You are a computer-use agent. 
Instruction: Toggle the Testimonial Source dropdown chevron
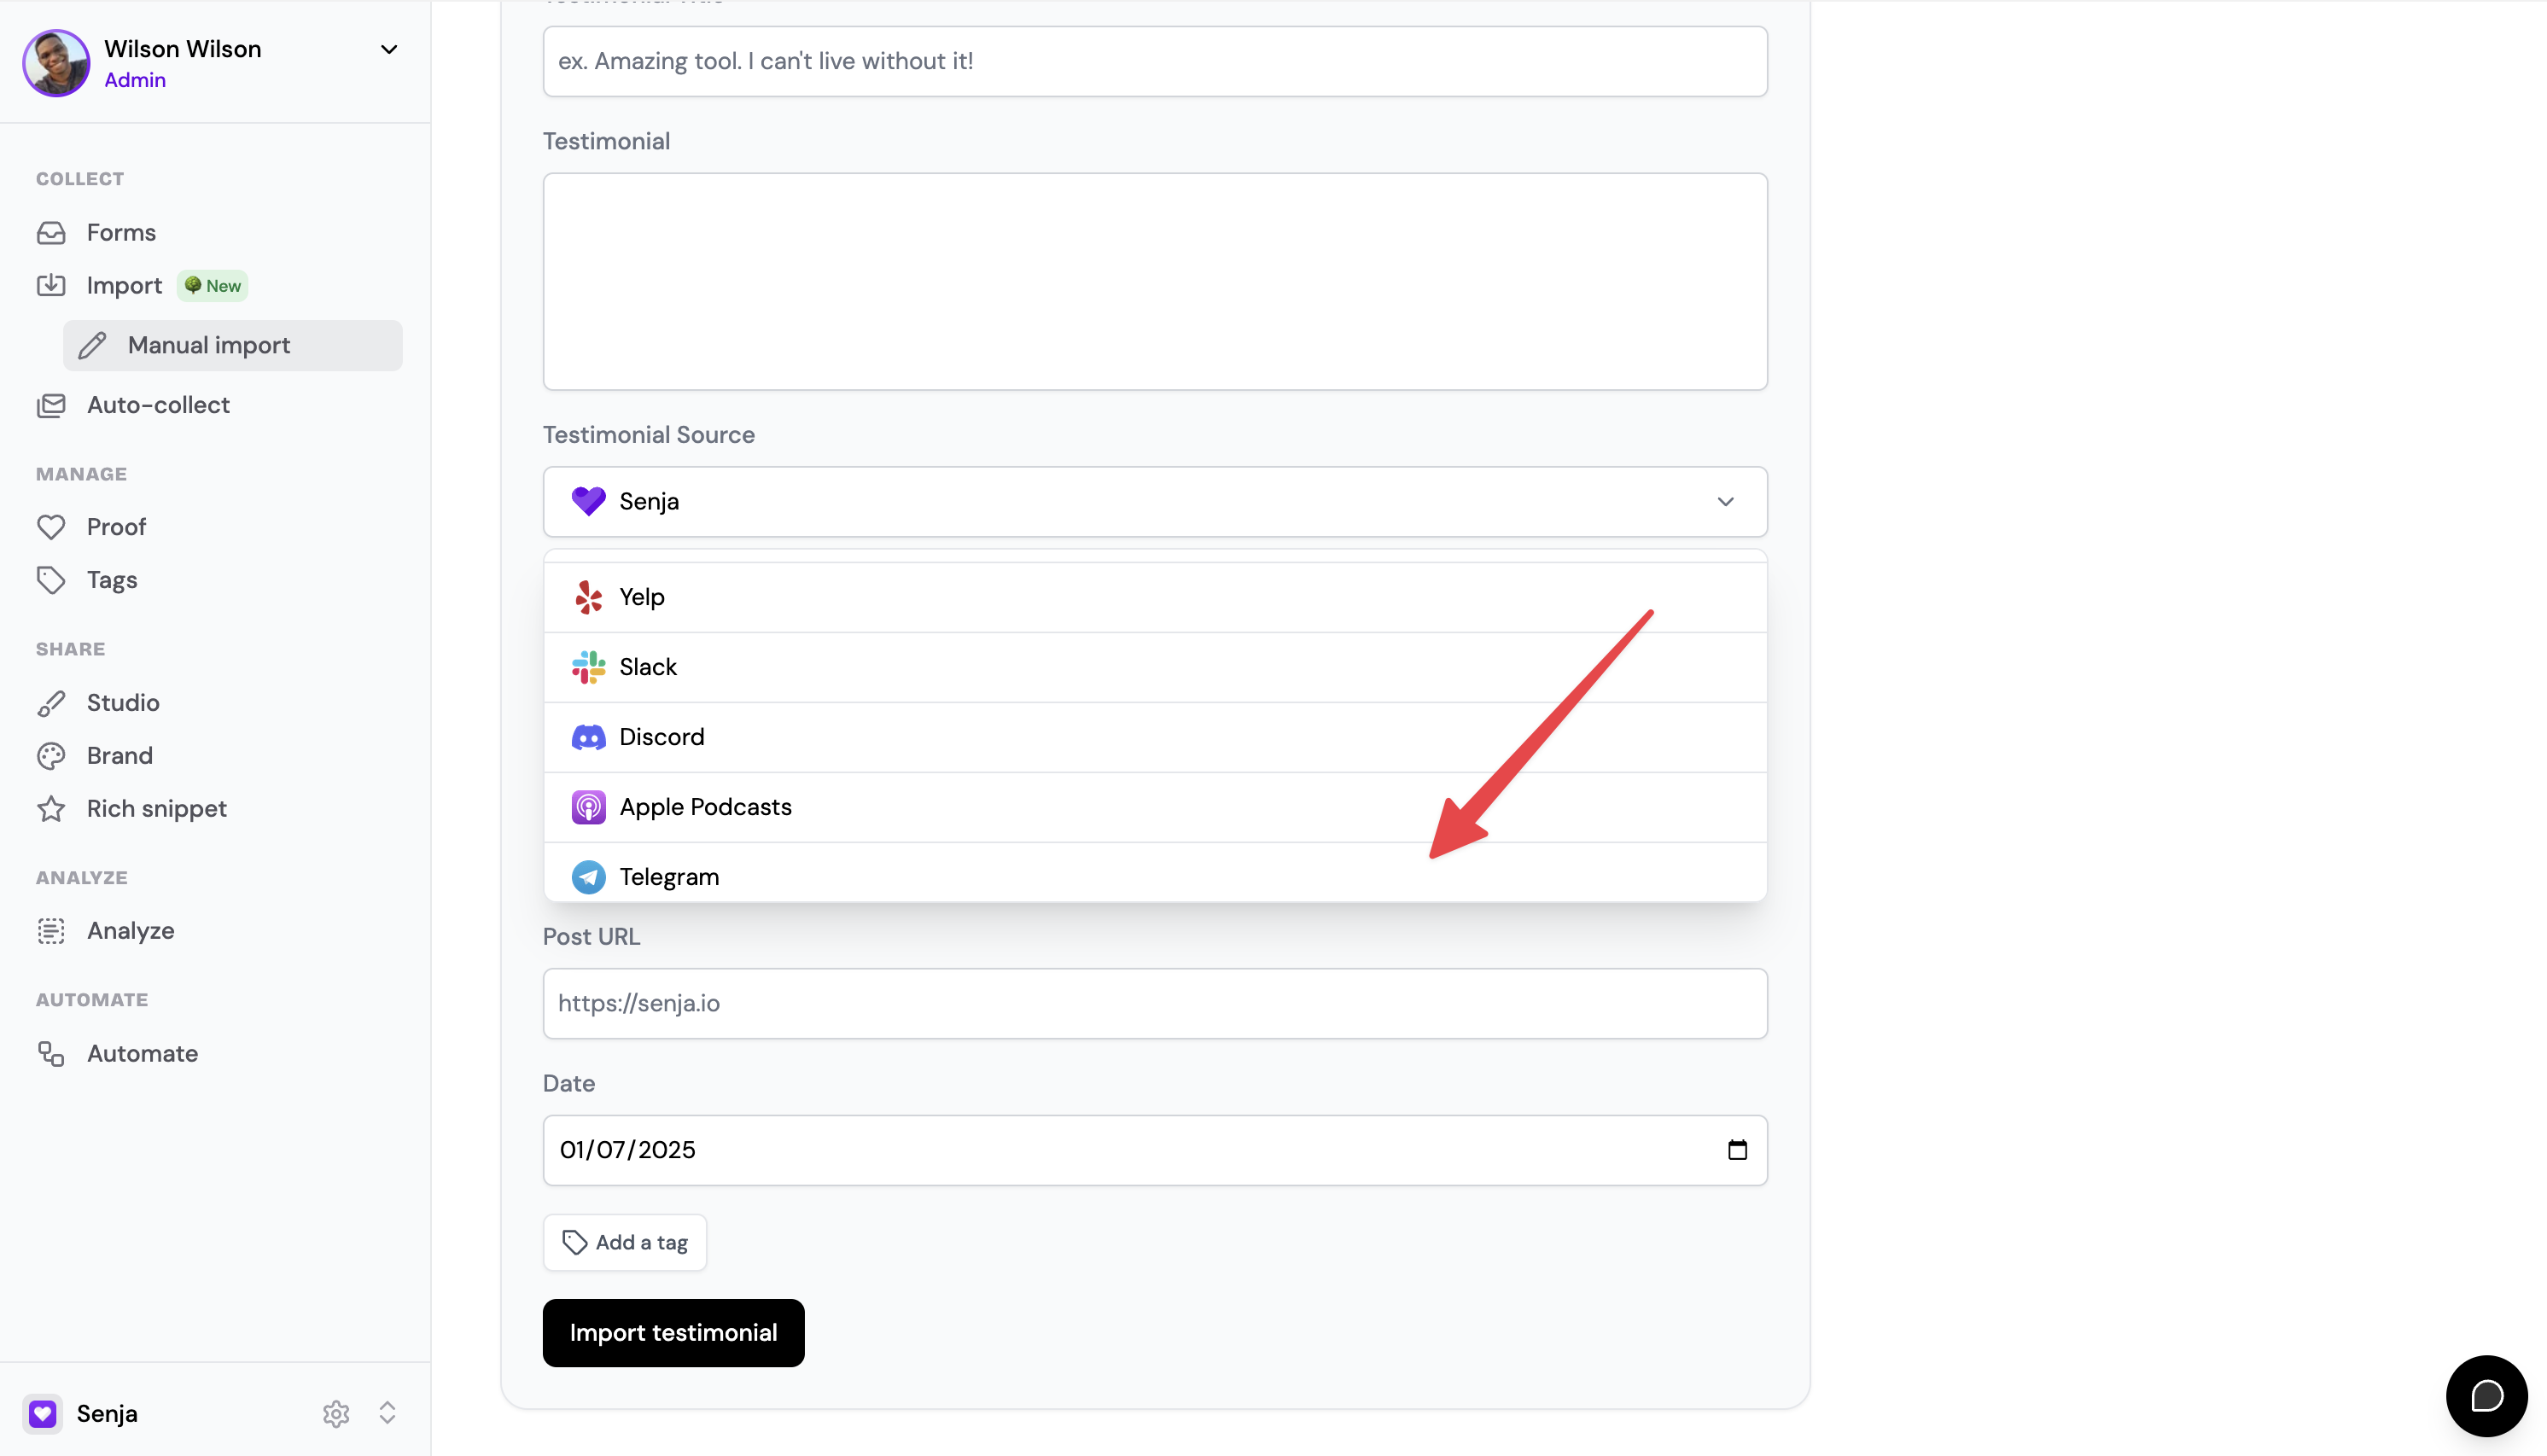click(1726, 502)
